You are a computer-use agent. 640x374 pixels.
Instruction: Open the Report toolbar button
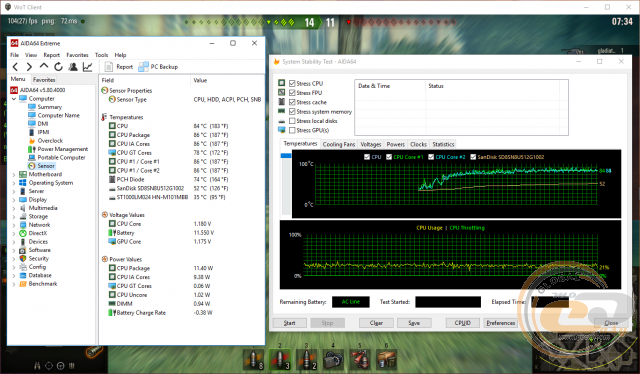click(x=119, y=67)
